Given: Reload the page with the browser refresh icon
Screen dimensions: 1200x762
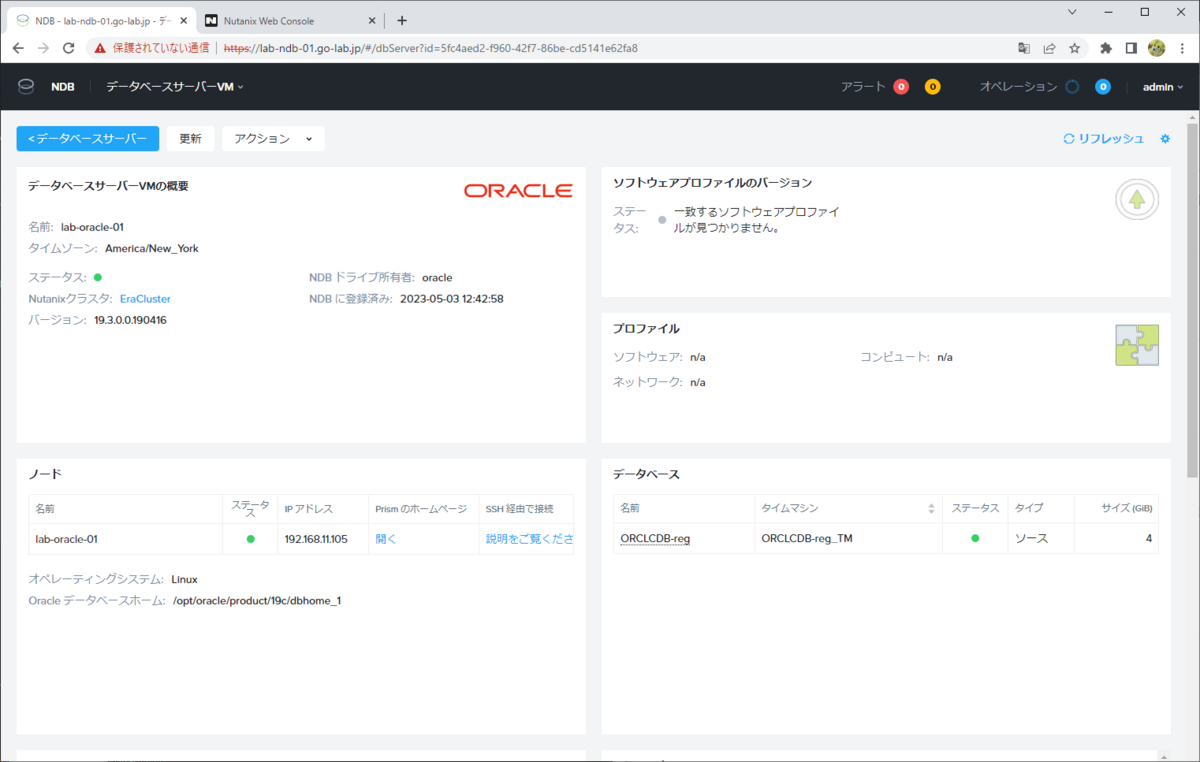Looking at the screenshot, I should (69, 47).
